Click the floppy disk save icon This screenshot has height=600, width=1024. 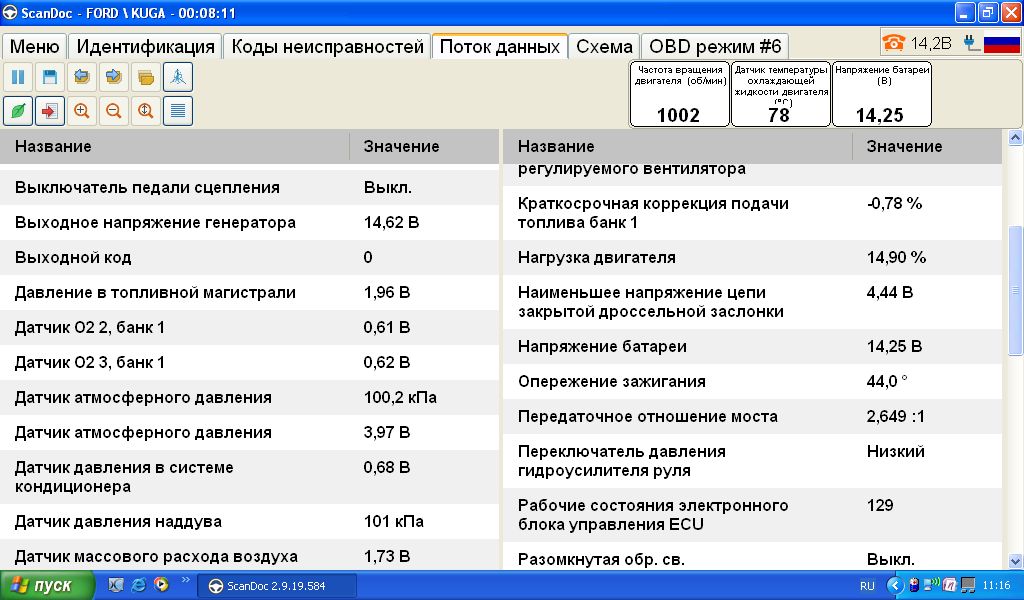pyautogui.click(x=50, y=77)
